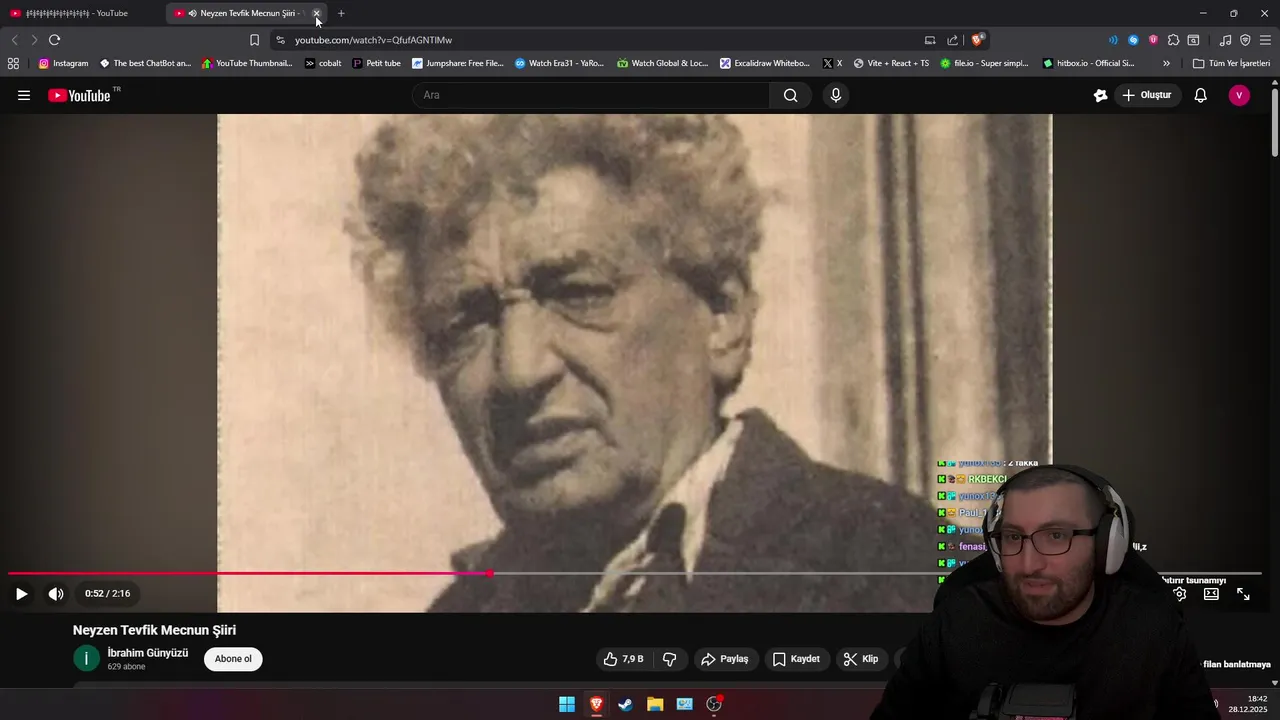Open the YouTube guide hamburger menu

click(x=24, y=95)
